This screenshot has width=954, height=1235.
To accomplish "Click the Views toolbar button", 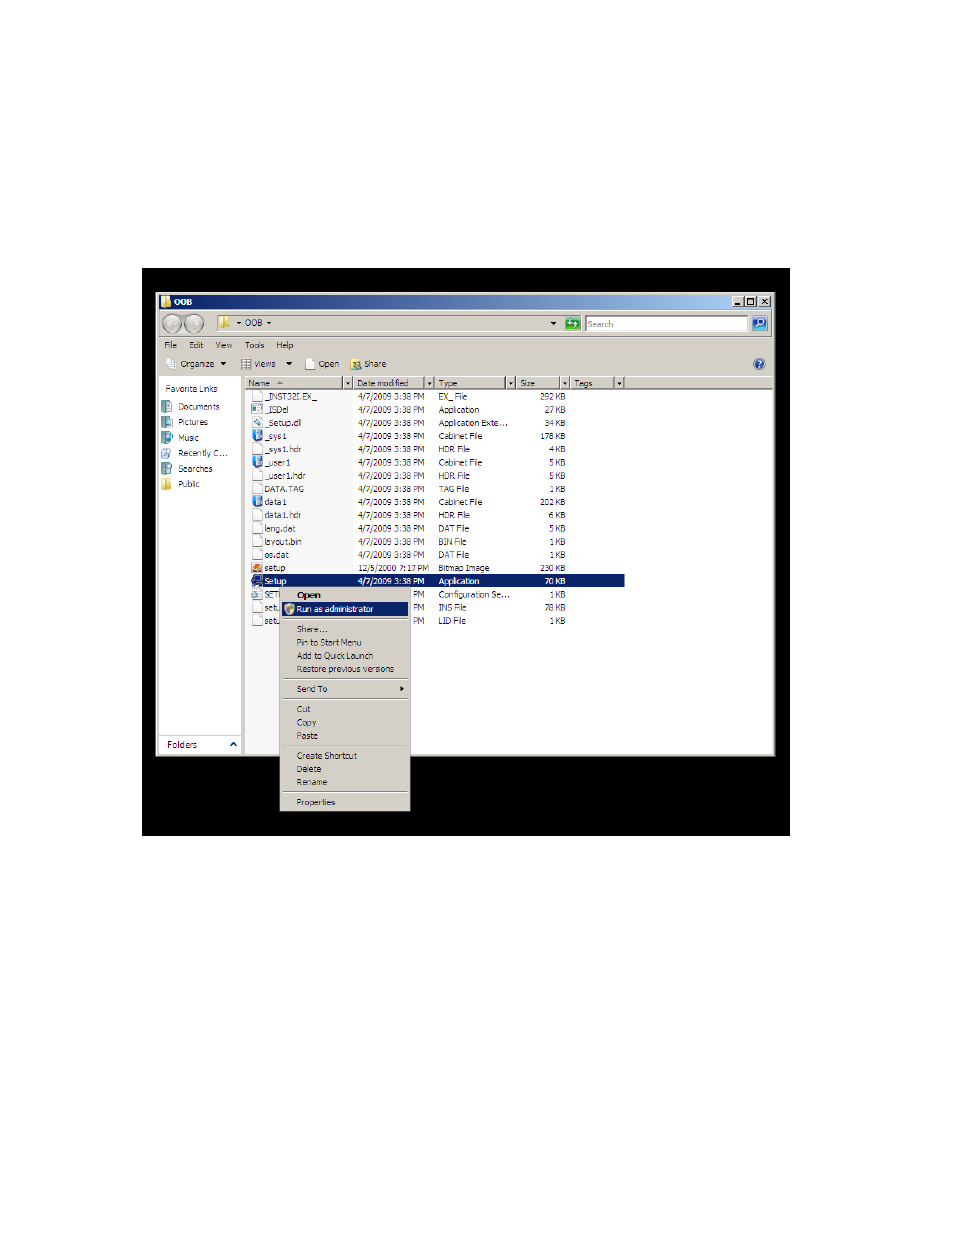I will [259, 364].
